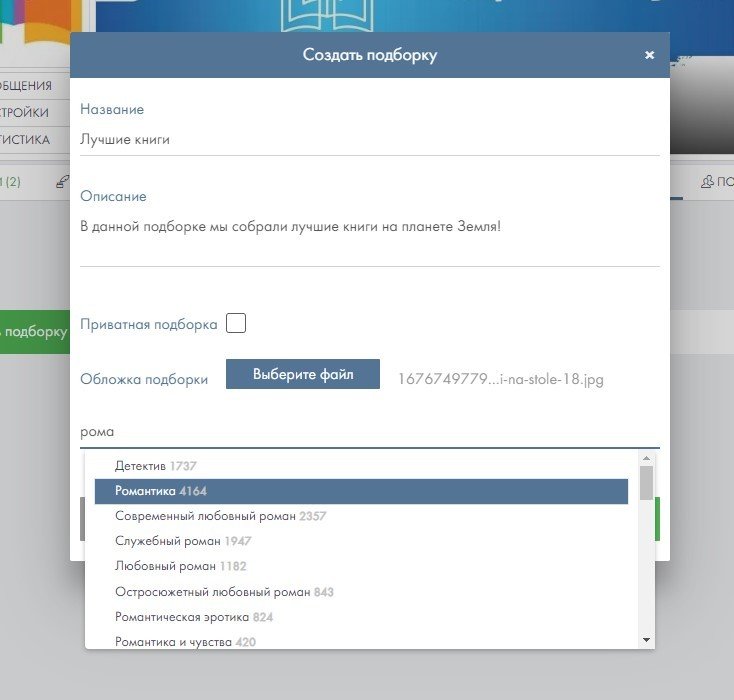The height and width of the screenshot is (700, 734).
Task: Select Служебный роман from suggestions
Action: [361, 541]
